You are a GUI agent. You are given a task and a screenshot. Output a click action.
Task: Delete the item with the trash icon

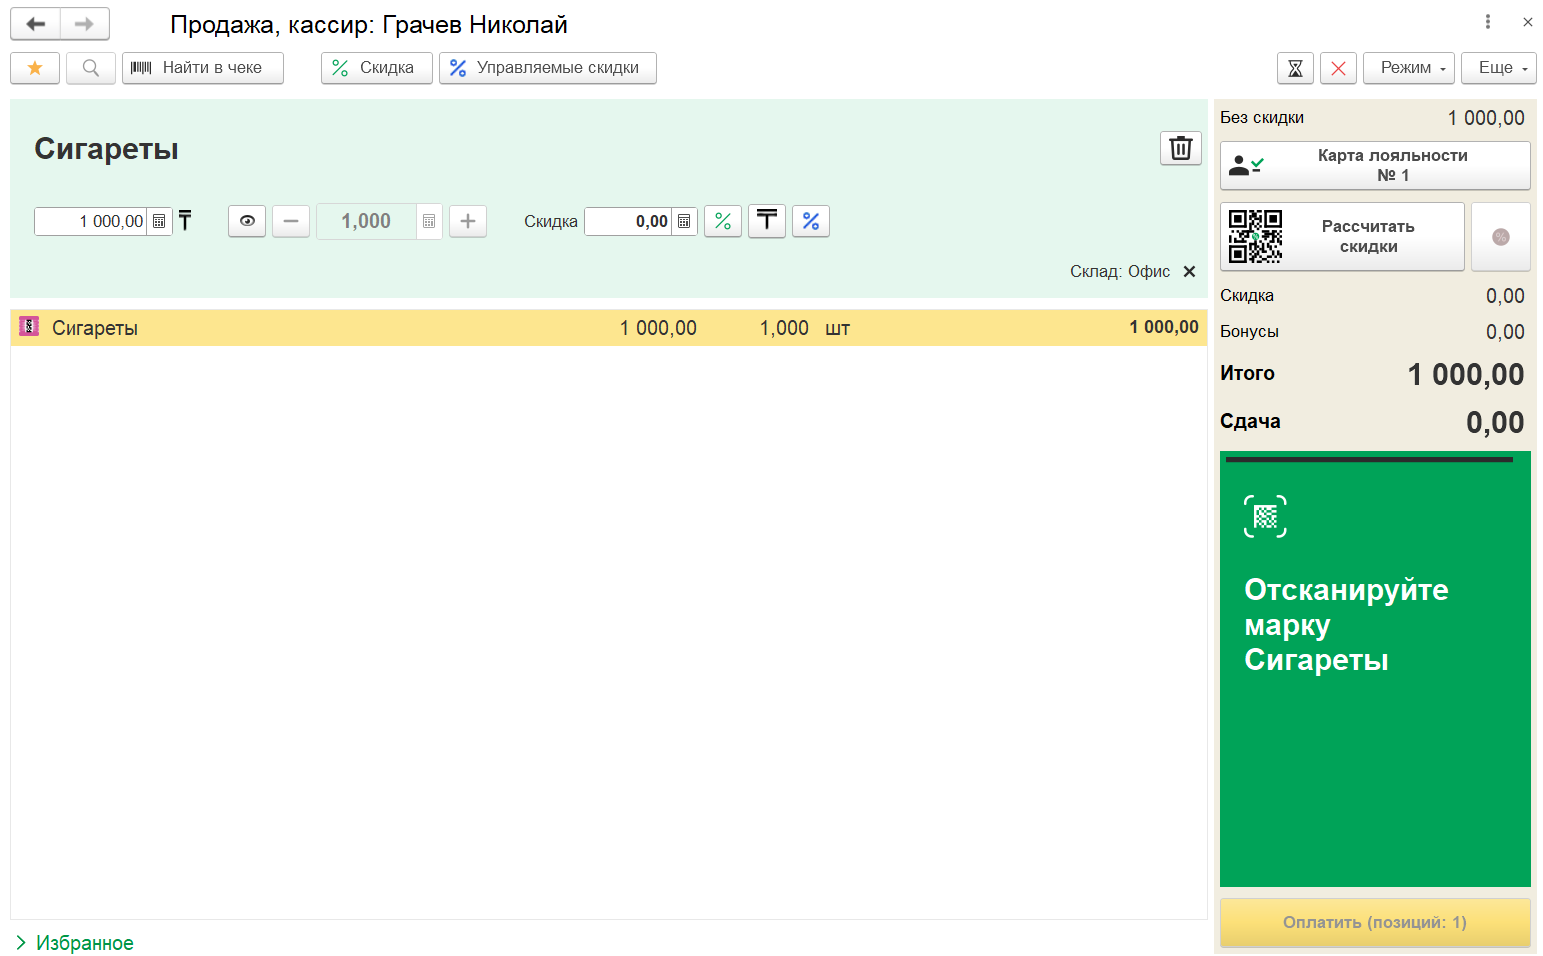pyautogui.click(x=1181, y=148)
